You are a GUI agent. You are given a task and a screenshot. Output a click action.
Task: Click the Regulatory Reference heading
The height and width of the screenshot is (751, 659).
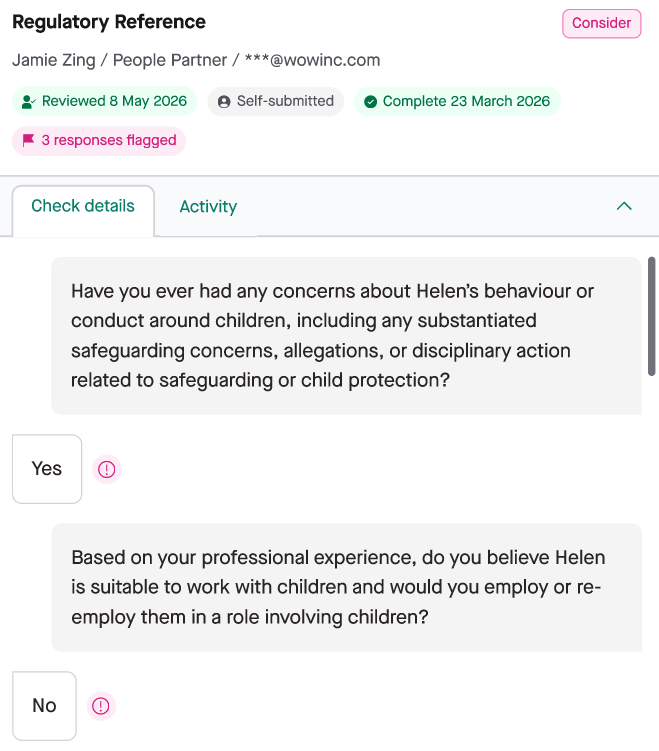tap(109, 22)
